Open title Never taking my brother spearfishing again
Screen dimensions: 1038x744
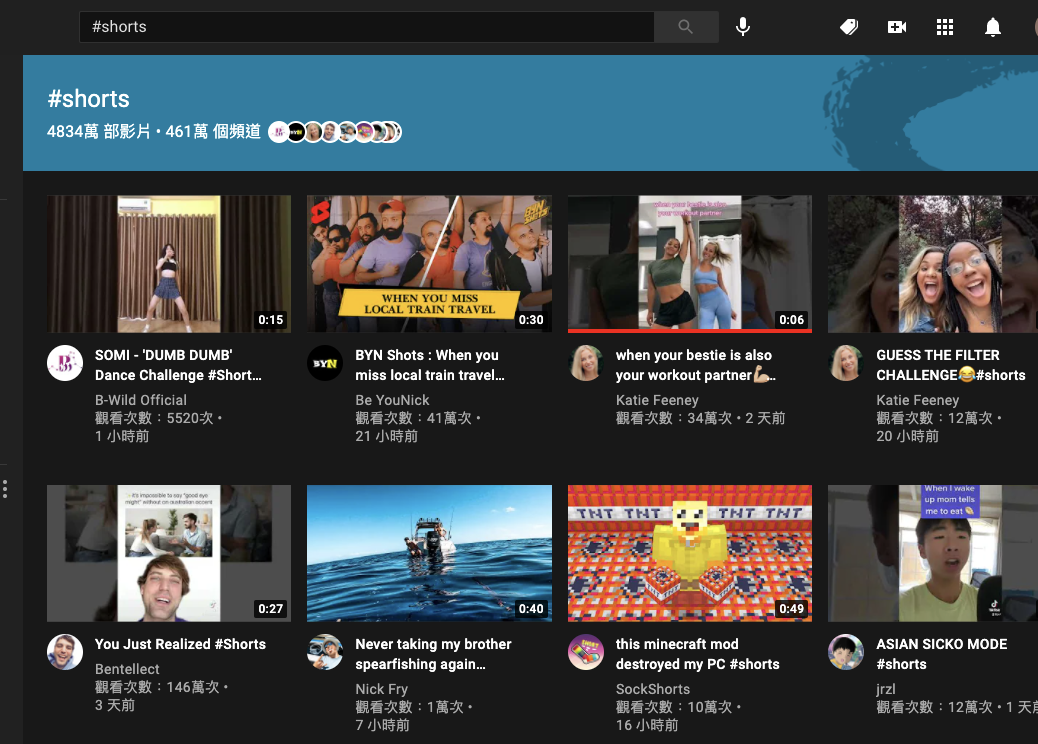click(433, 654)
